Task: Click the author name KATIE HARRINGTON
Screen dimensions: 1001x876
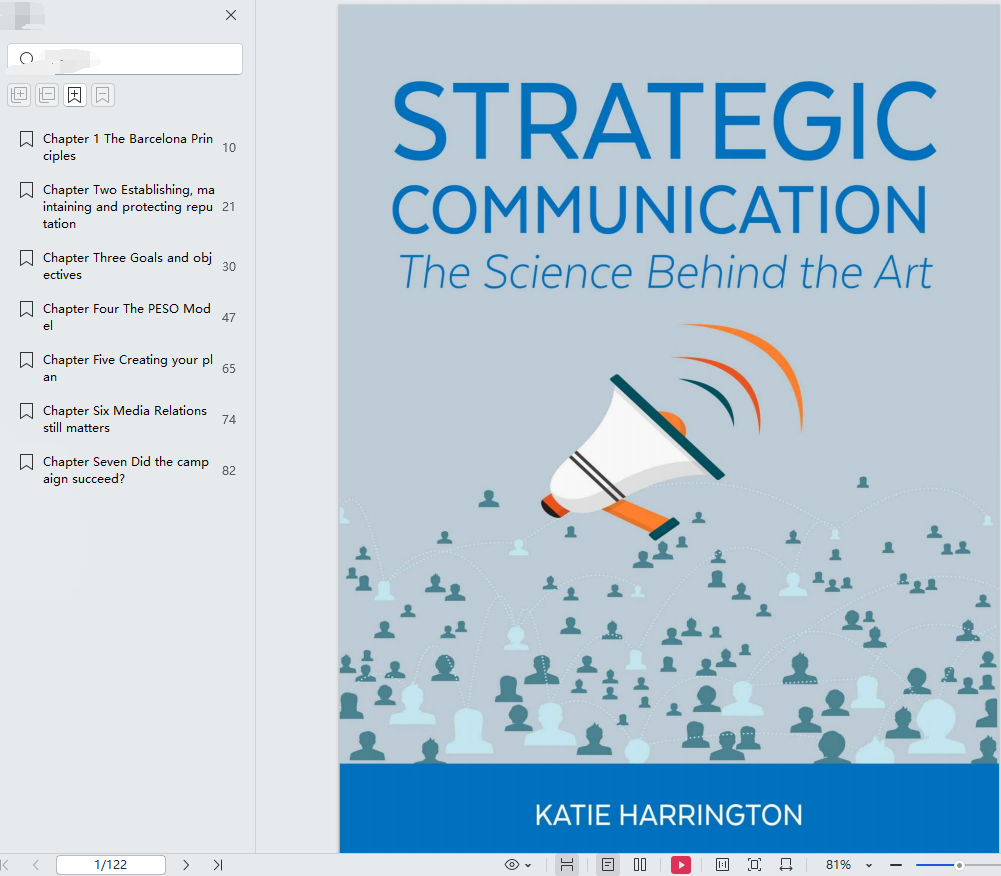Action: pos(668,815)
